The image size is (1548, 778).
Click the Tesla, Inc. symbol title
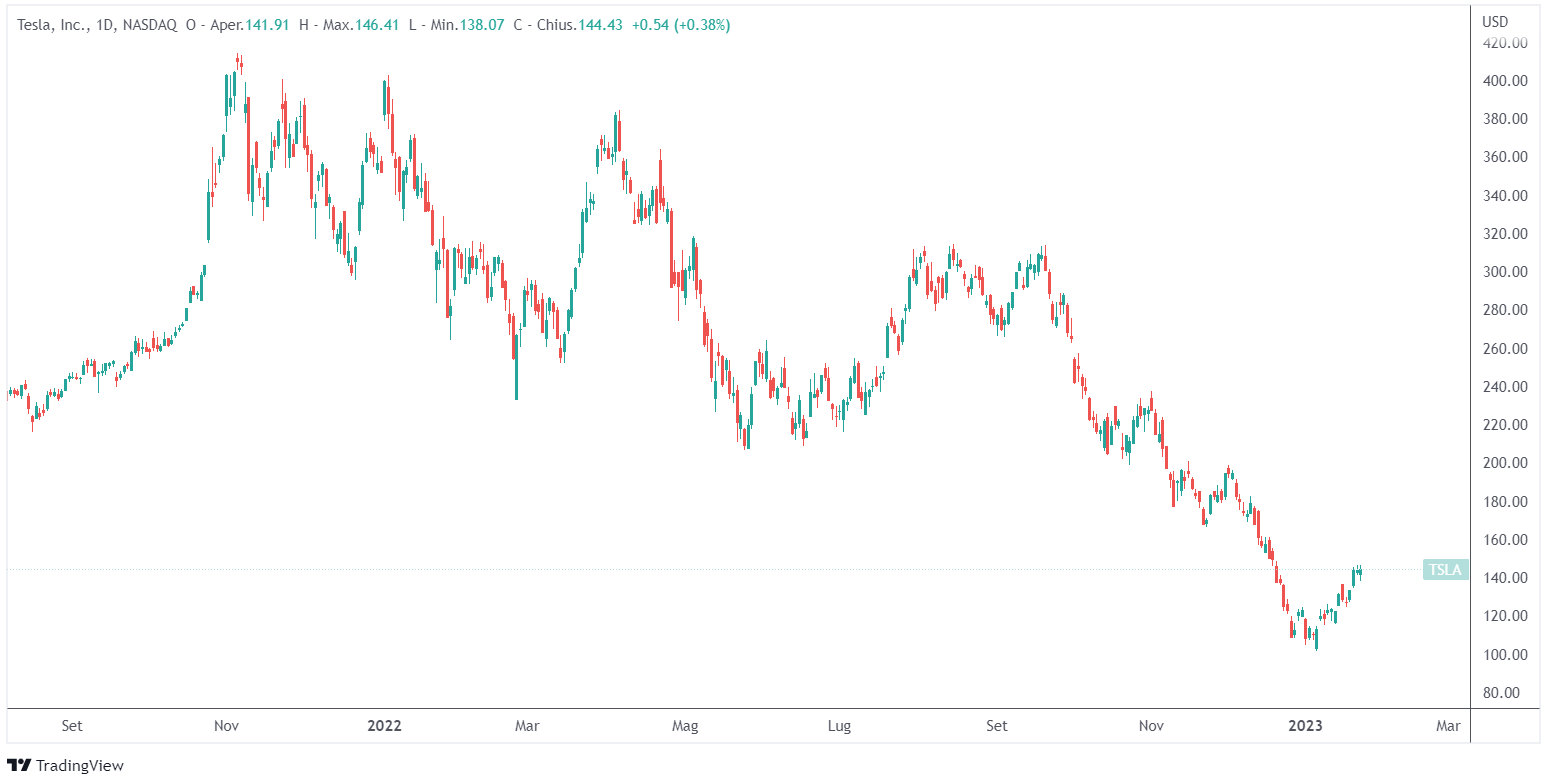(x=53, y=25)
